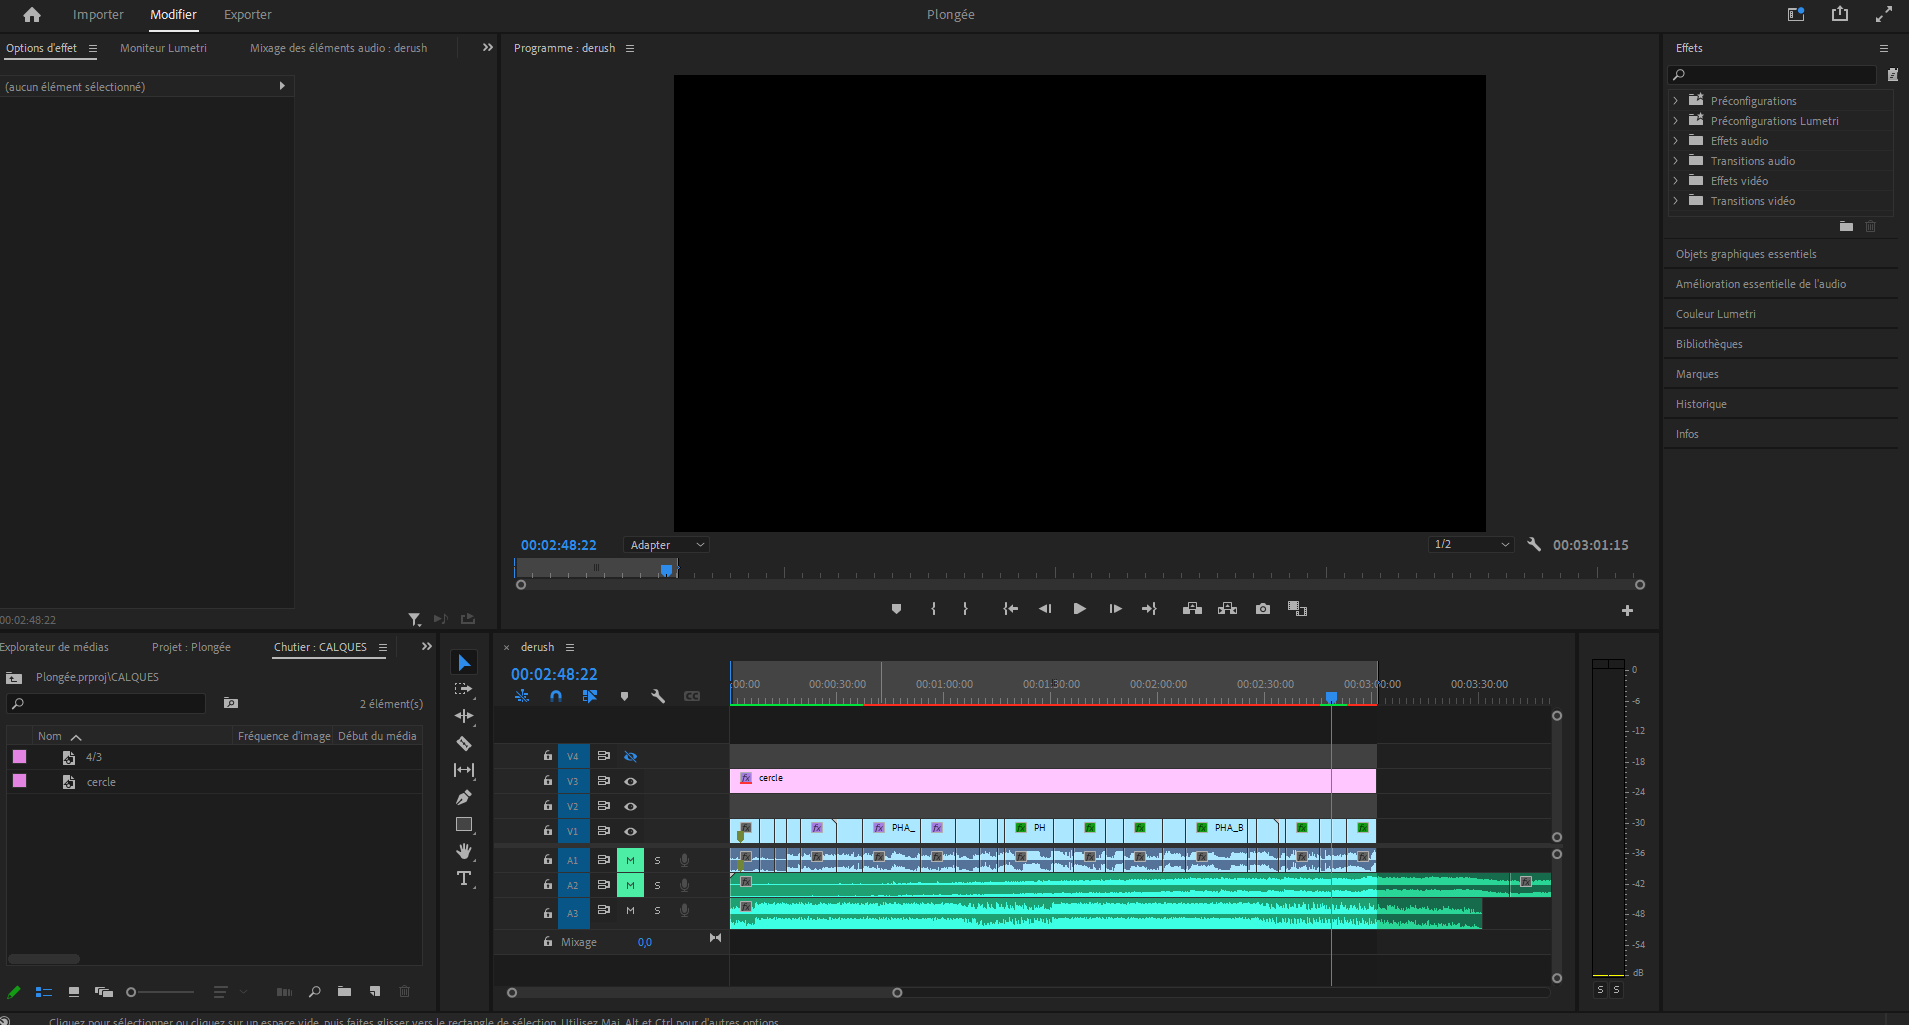The width and height of the screenshot is (1909, 1025).
Task: Open timeline display settings wrench
Action: click(658, 696)
